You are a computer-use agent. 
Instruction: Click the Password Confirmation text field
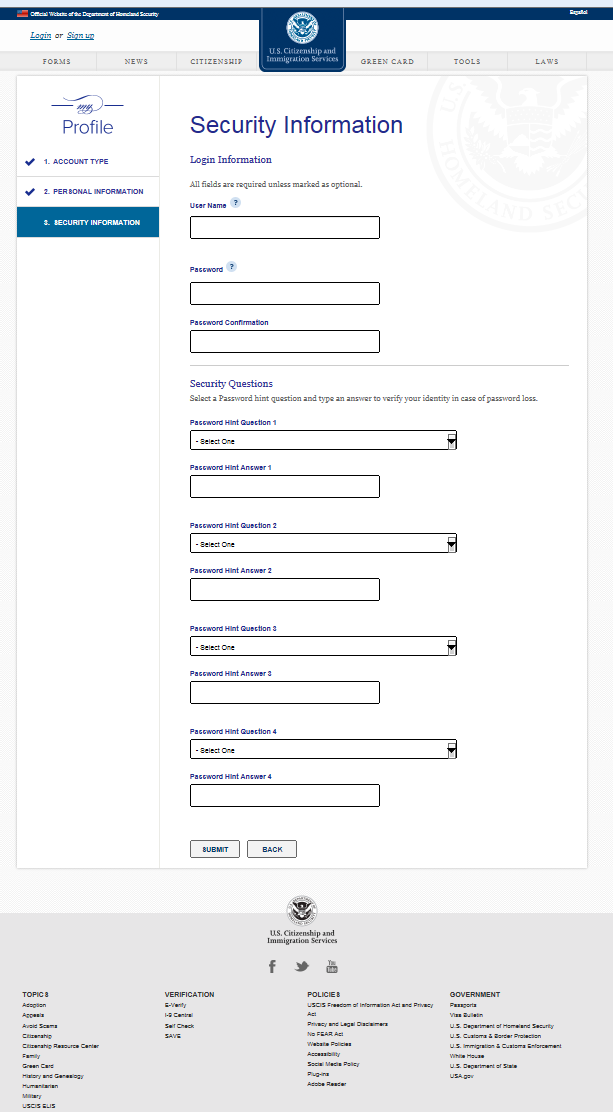(285, 342)
